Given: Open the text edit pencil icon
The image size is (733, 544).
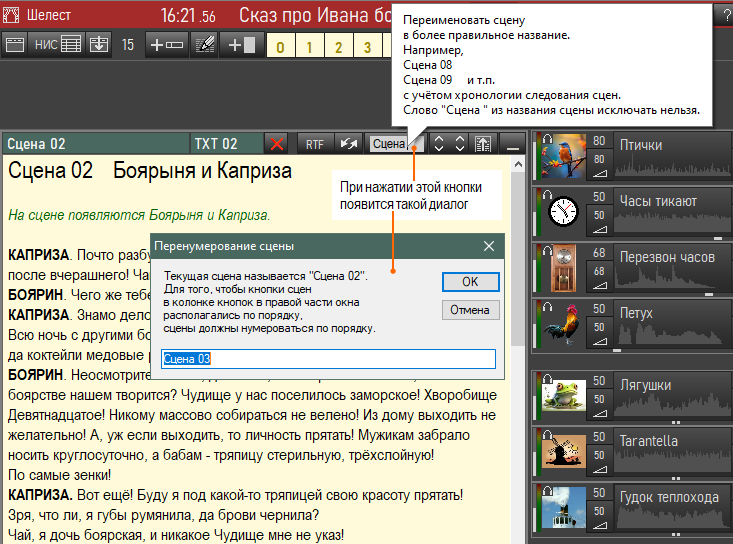Looking at the screenshot, I should (204, 45).
